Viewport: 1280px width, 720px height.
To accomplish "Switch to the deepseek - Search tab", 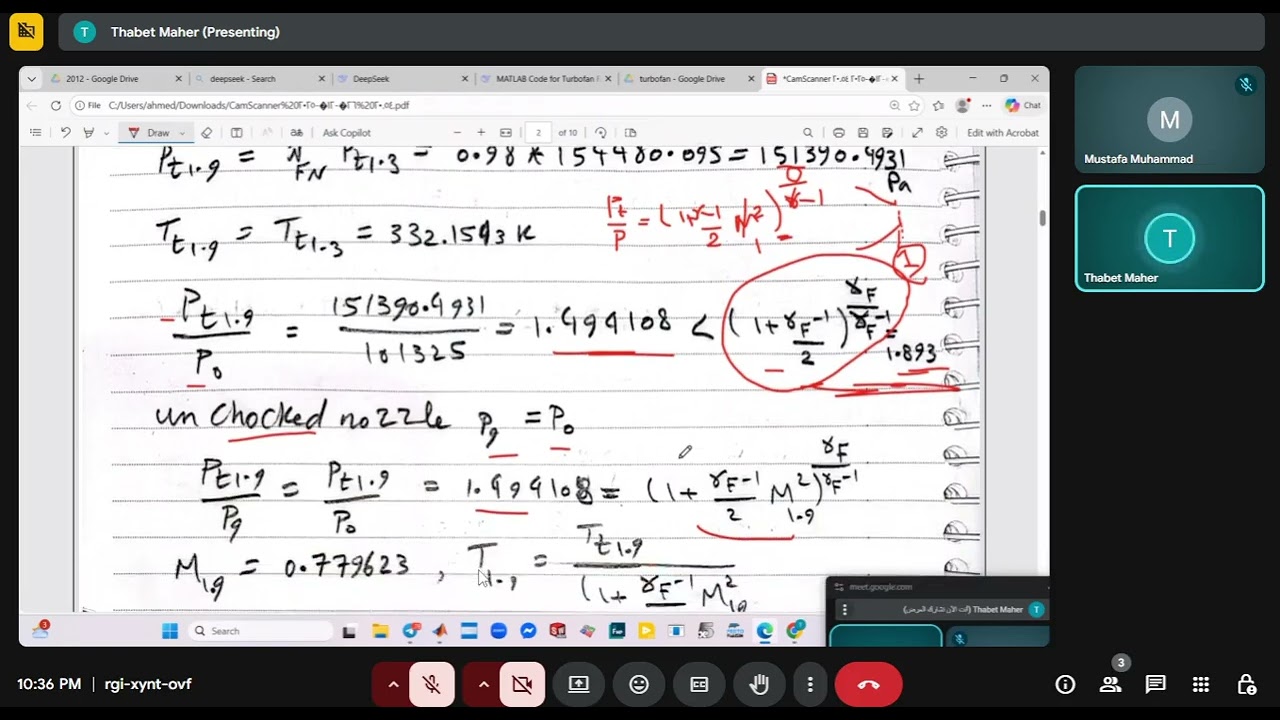I will coord(259,79).
